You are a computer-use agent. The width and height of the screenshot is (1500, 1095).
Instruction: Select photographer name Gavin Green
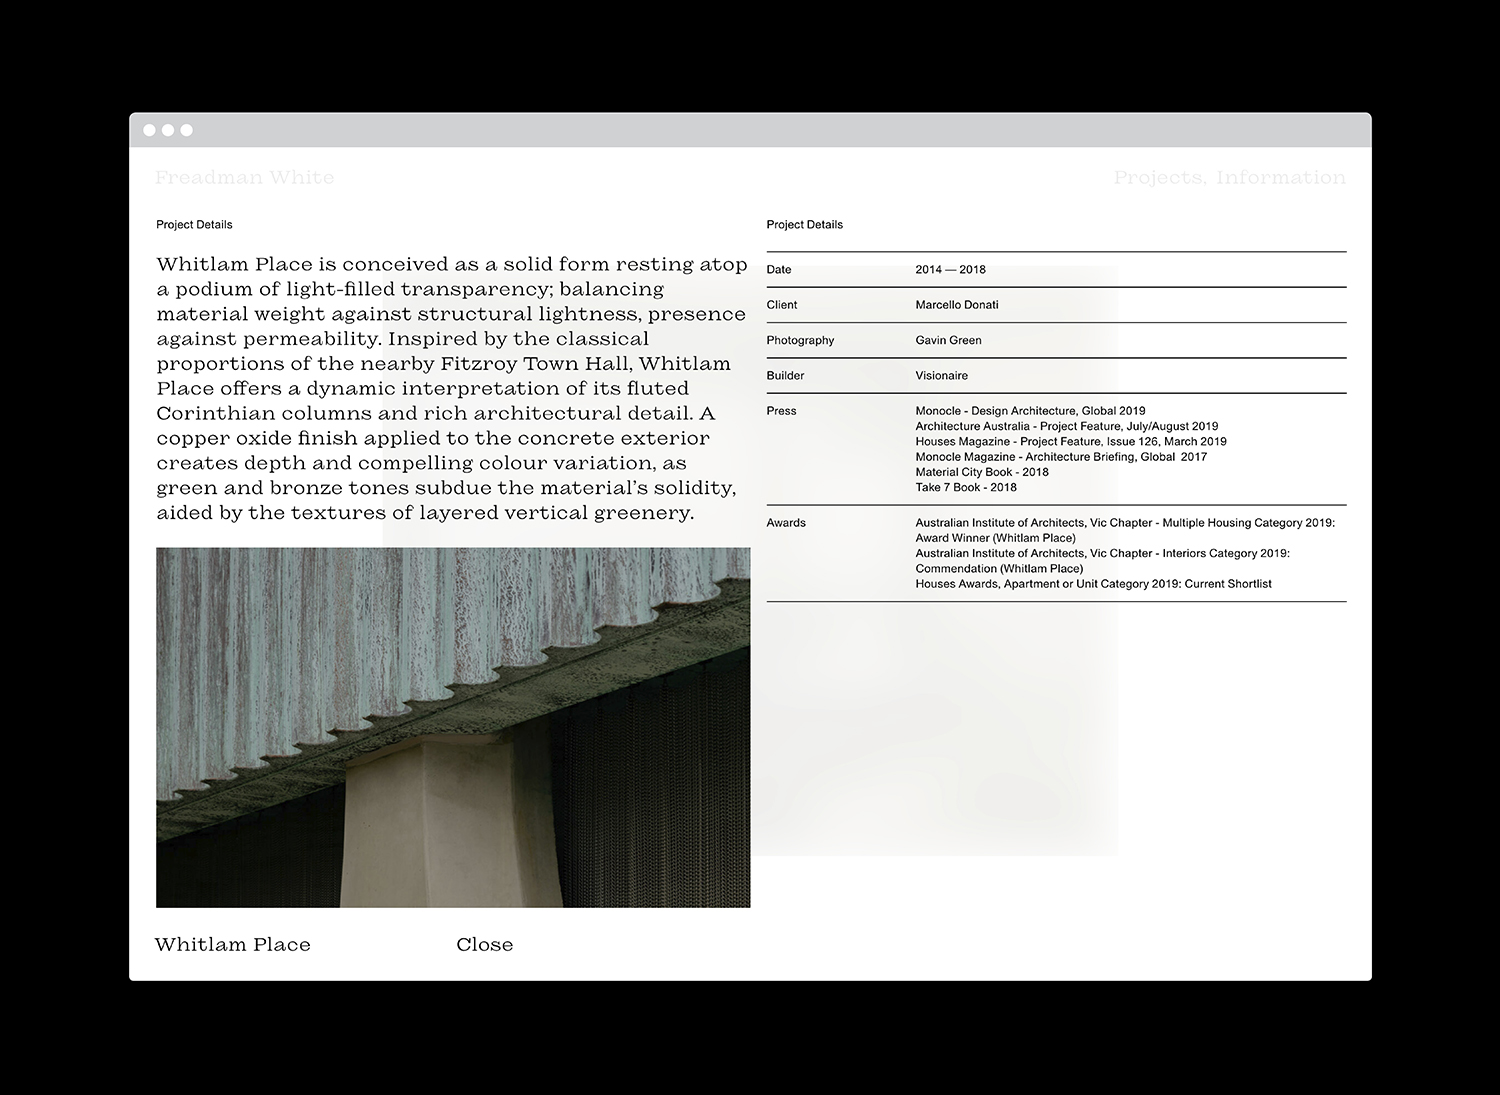948,340
